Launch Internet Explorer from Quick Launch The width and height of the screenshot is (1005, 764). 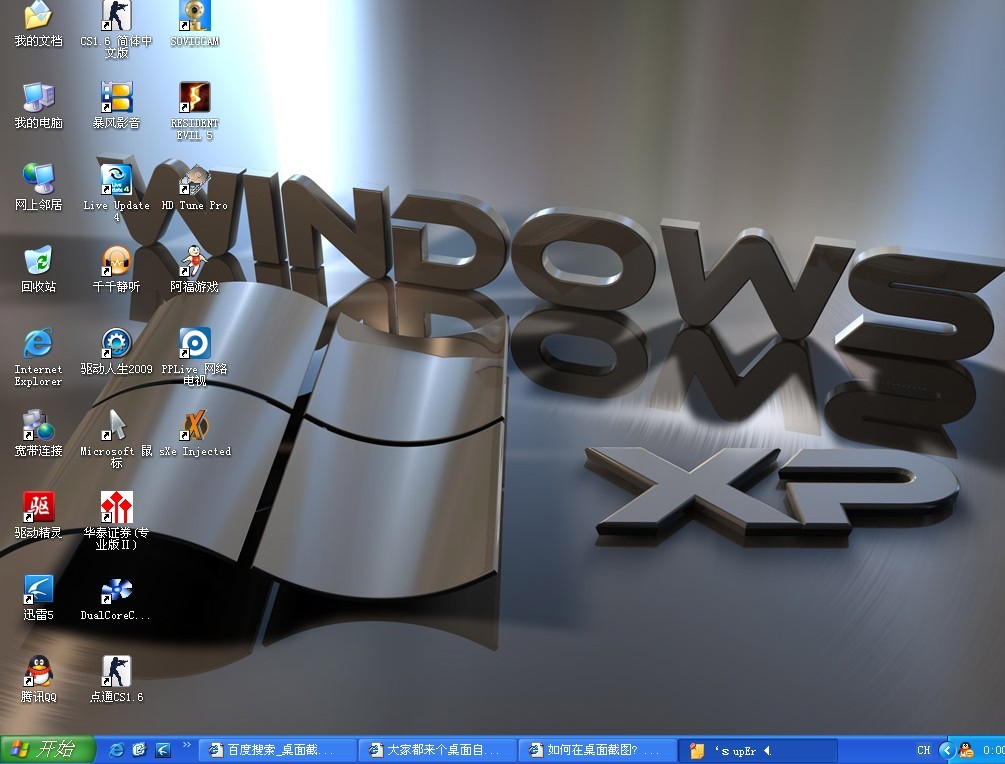pos(117,749)
